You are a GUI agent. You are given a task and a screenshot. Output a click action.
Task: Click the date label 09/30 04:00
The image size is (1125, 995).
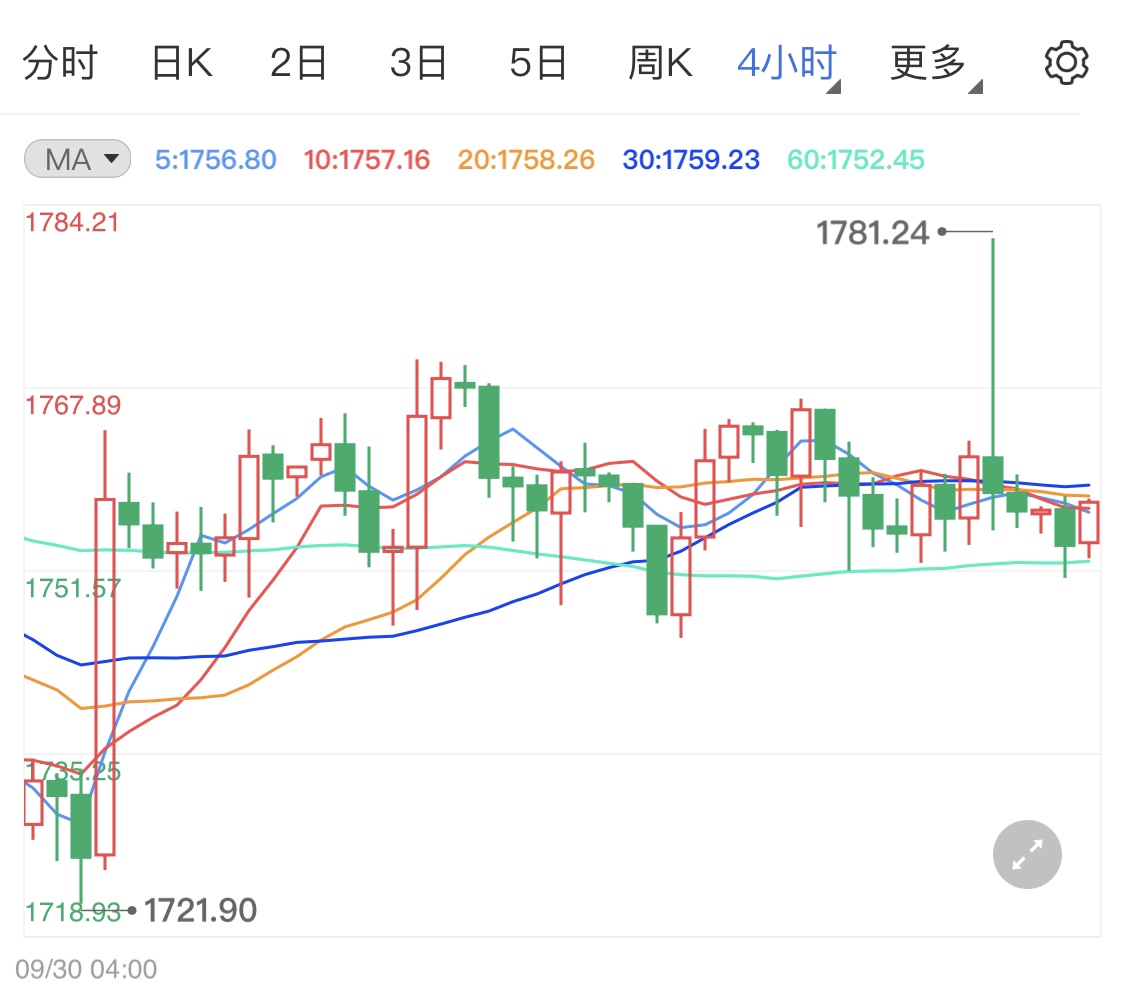86,969
